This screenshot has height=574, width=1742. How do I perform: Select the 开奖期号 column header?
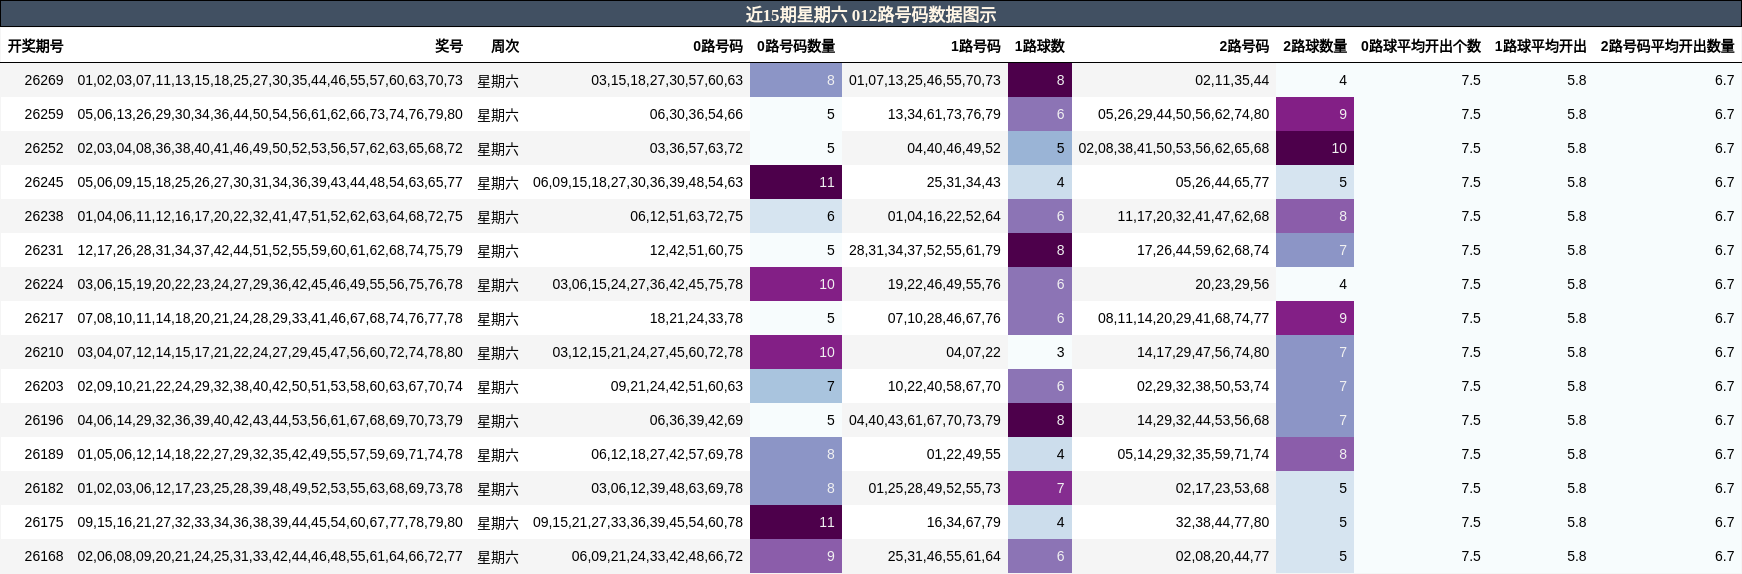click(36, 46)
